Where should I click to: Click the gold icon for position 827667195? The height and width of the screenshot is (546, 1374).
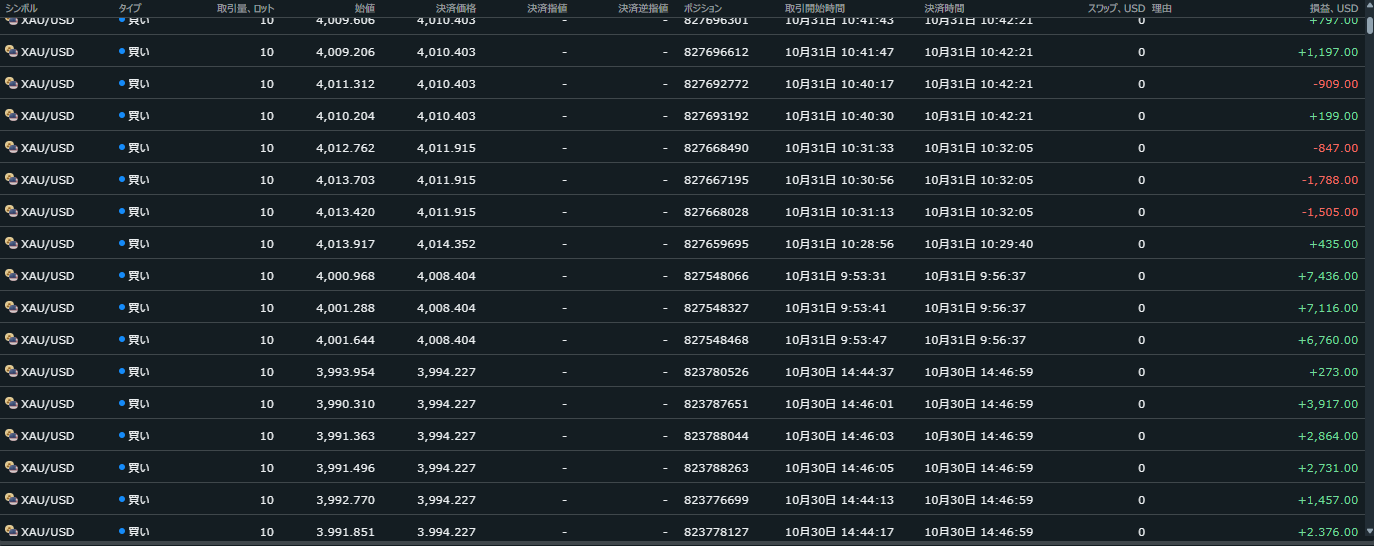11,179
